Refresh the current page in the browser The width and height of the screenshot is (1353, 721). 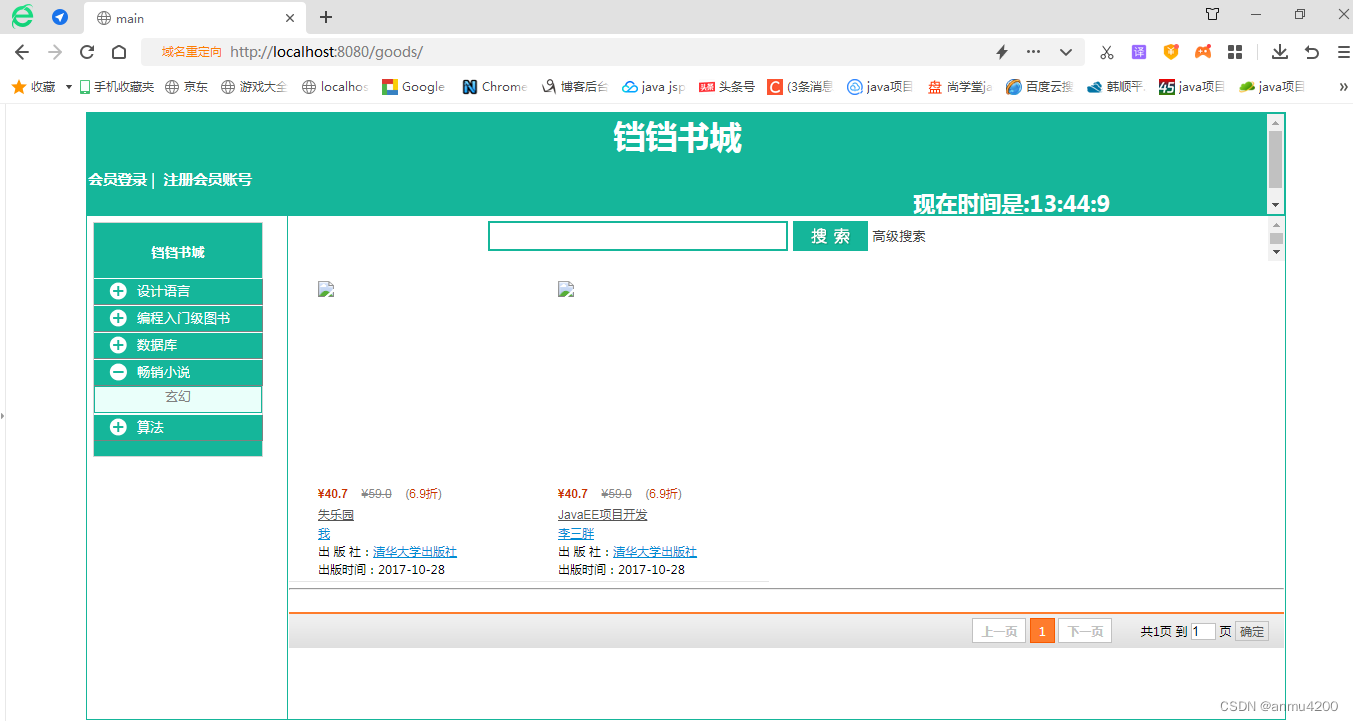[x=86, y=51]
